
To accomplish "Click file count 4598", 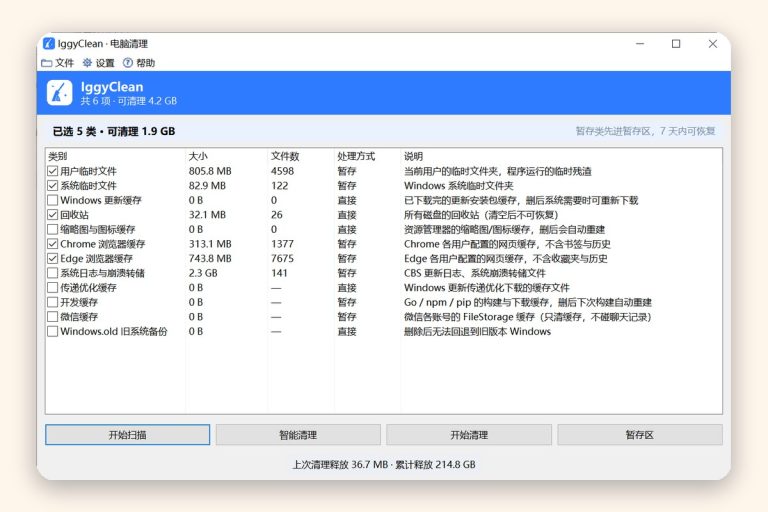I will [x=283, y=171].
